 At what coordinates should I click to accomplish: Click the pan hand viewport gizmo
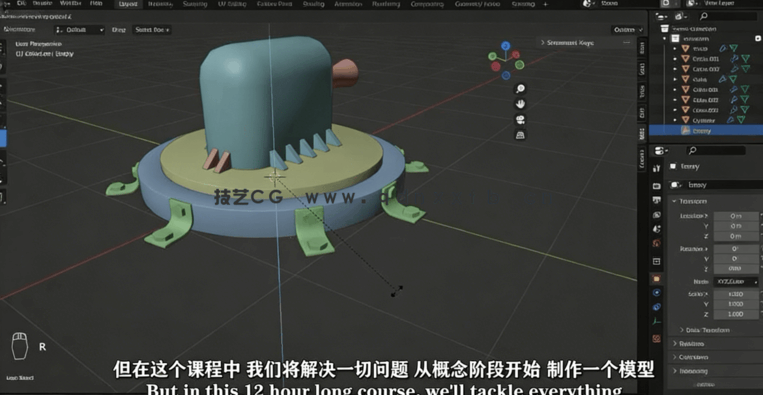pyautogui.click(x=520, y=104)
